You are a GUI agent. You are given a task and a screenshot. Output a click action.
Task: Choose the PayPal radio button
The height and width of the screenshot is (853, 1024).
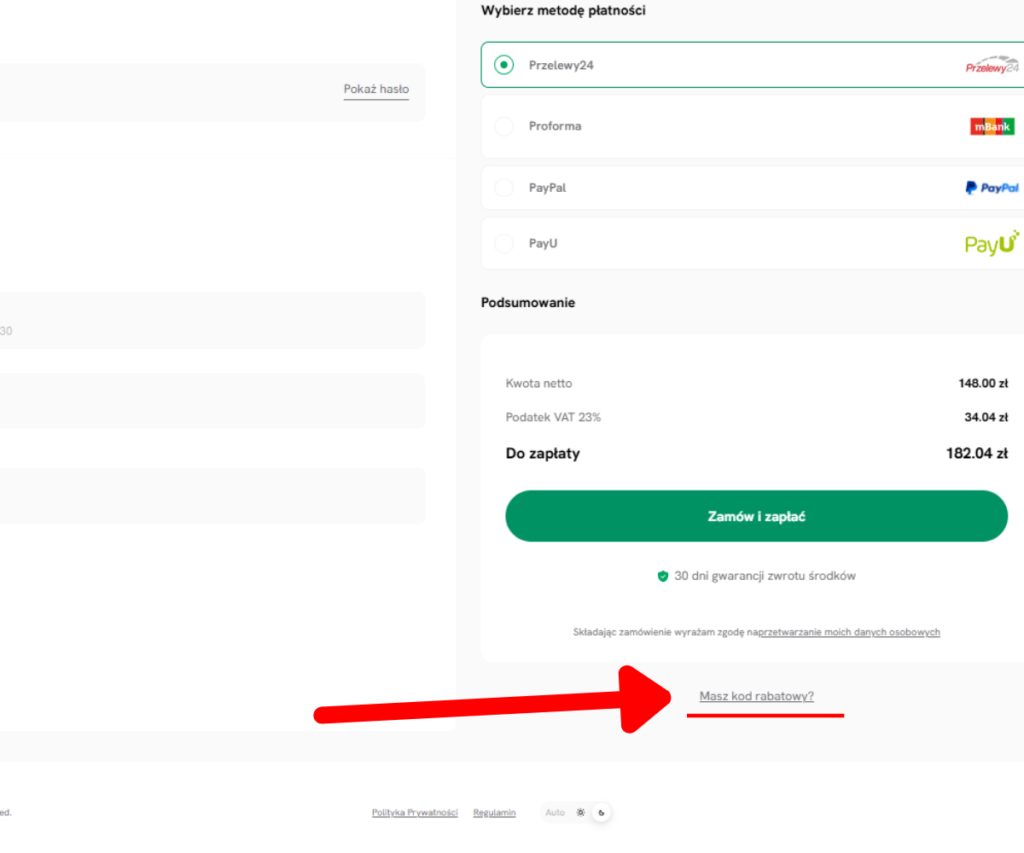click(504, 187)
